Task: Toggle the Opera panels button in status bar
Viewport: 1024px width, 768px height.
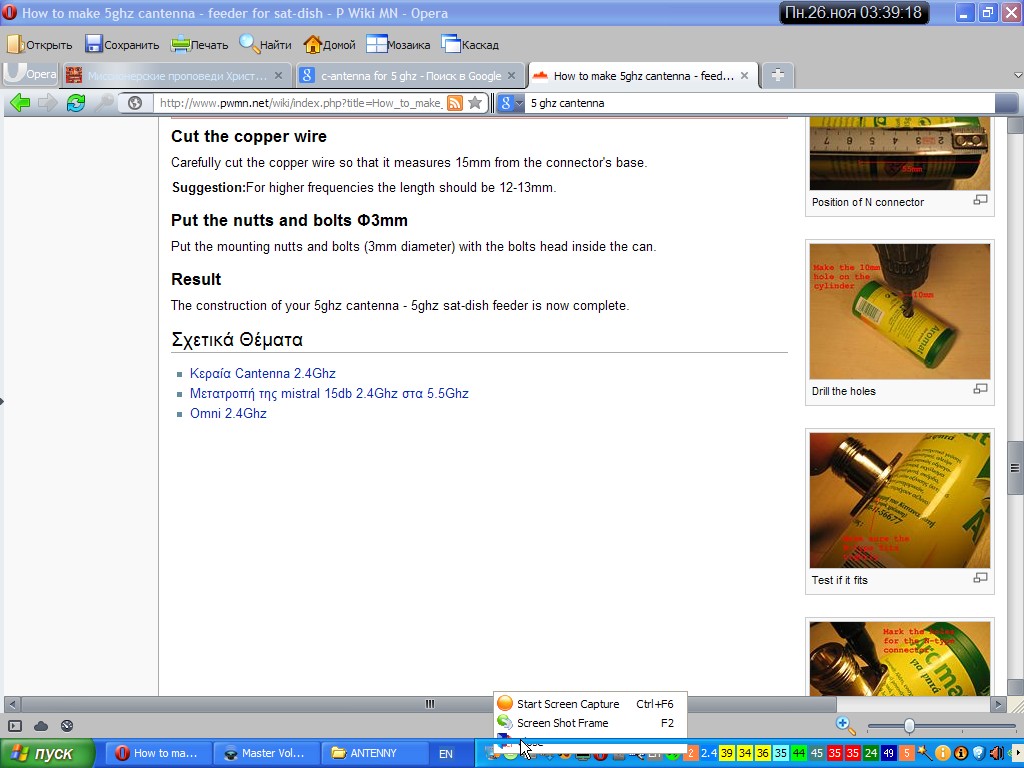Action: (x=15, y=726)
